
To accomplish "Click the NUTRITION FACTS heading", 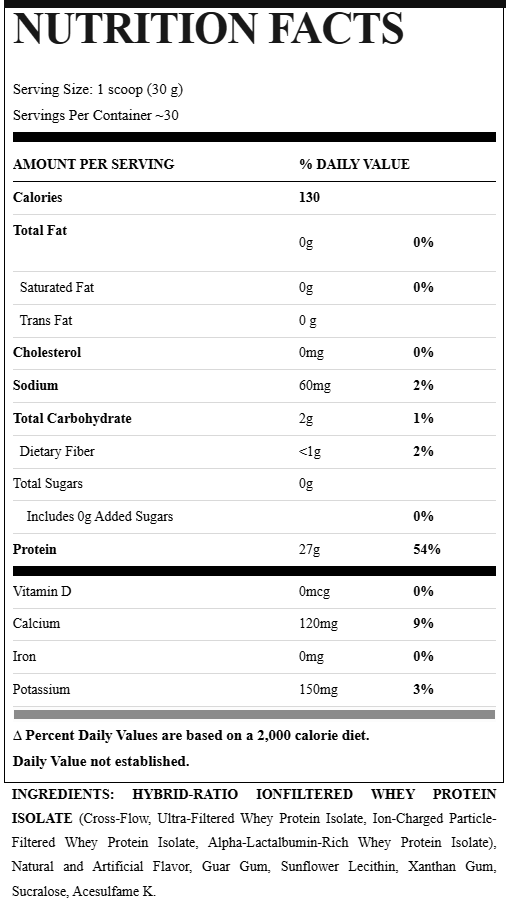I will click(x=208, y=29).
